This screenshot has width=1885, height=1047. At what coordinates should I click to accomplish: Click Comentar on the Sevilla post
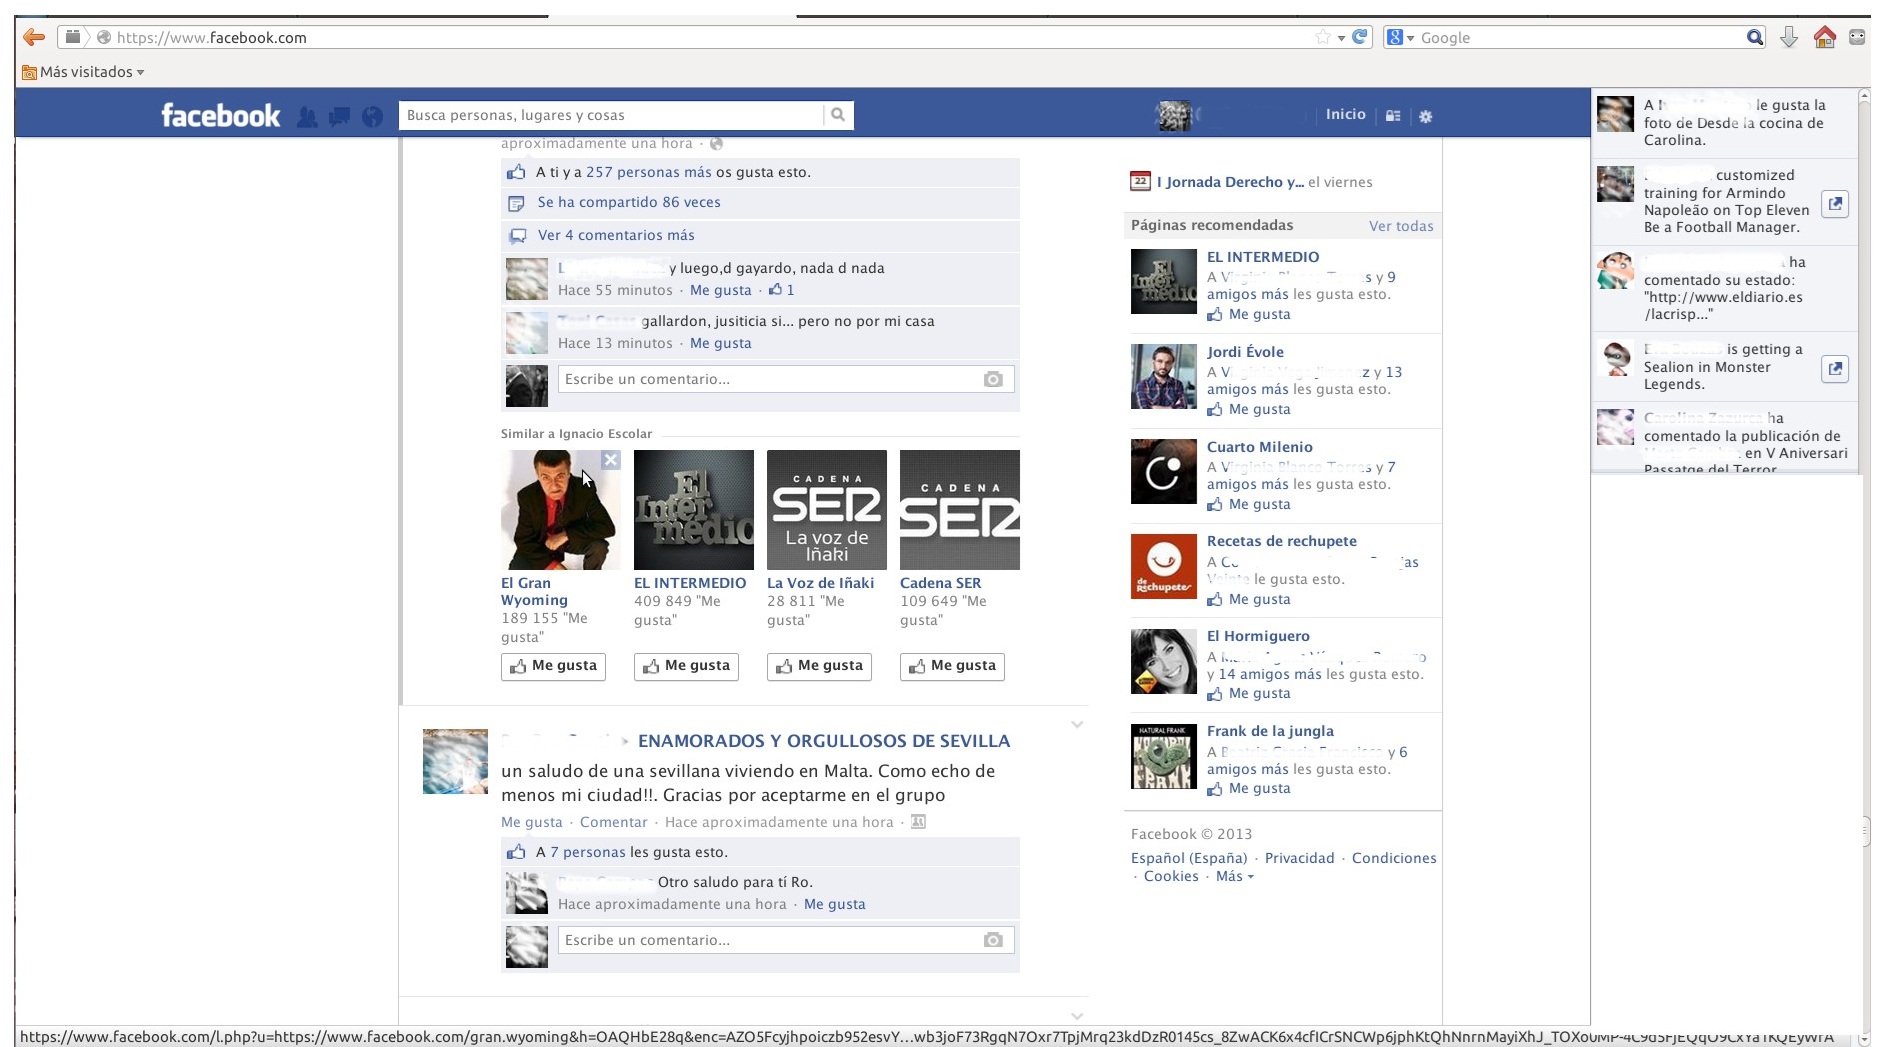[614, 822]
